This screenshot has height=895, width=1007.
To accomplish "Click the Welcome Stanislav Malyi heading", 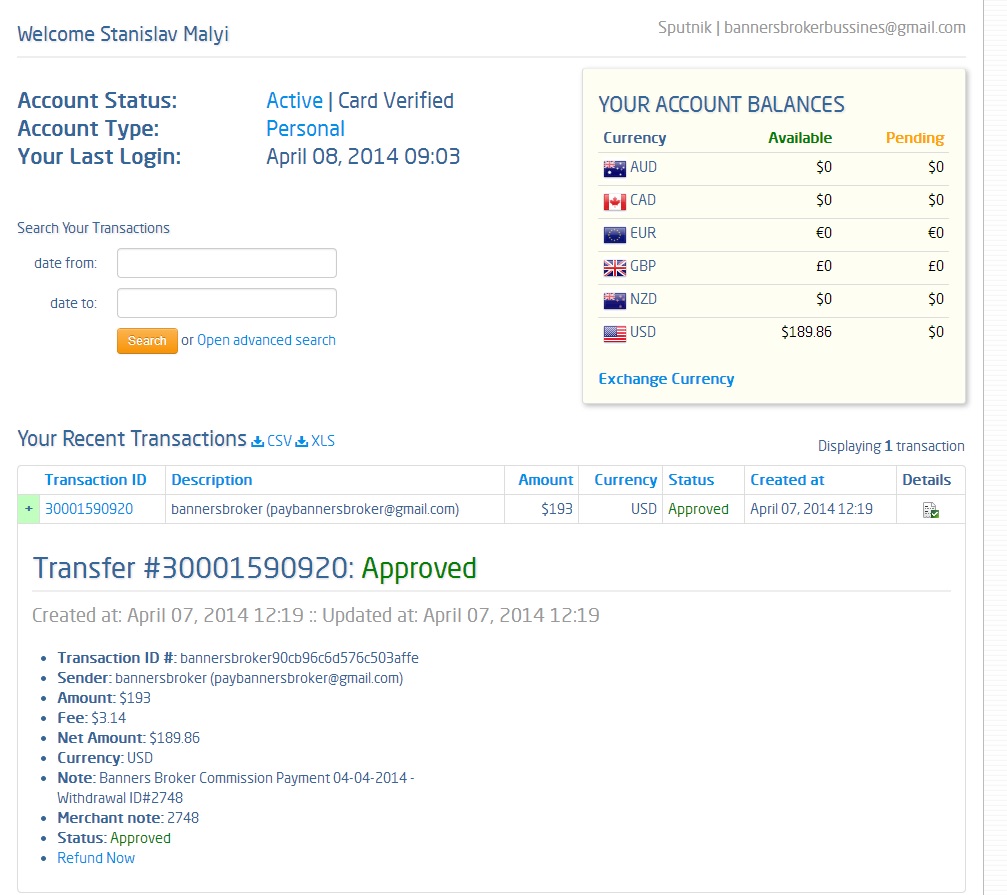I will (123, 34).
